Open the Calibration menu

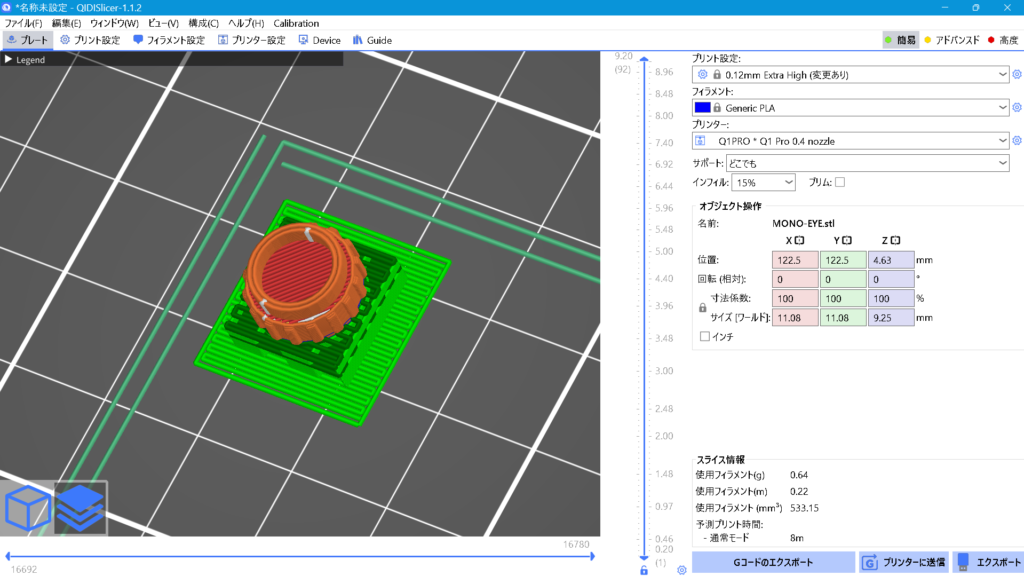296,23
